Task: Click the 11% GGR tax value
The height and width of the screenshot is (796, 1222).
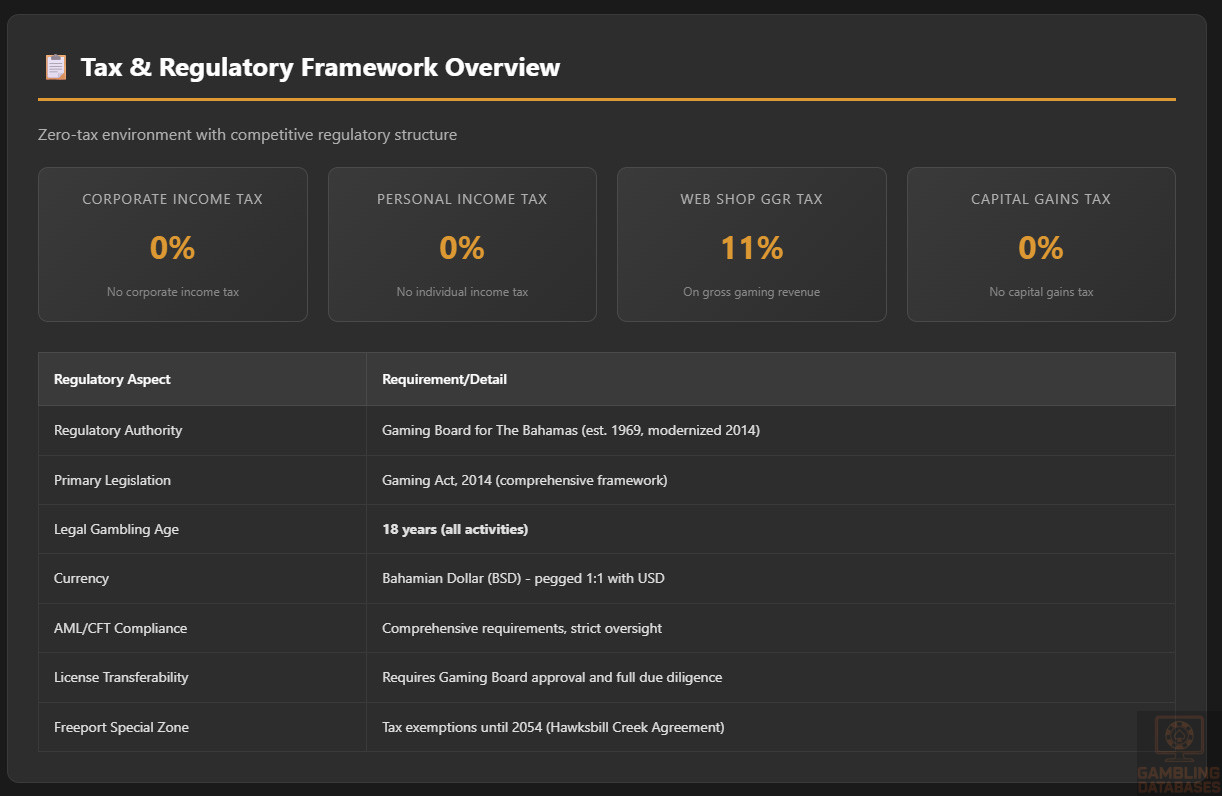Action: 751,248
